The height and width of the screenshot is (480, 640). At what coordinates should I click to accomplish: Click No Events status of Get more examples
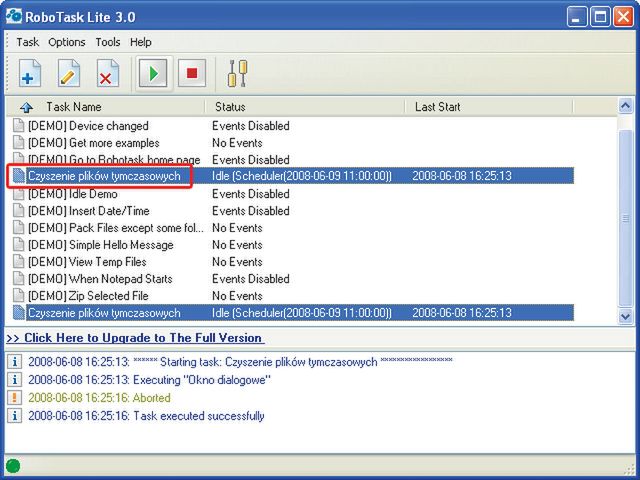pyautogui.click(x=237, y=143)
